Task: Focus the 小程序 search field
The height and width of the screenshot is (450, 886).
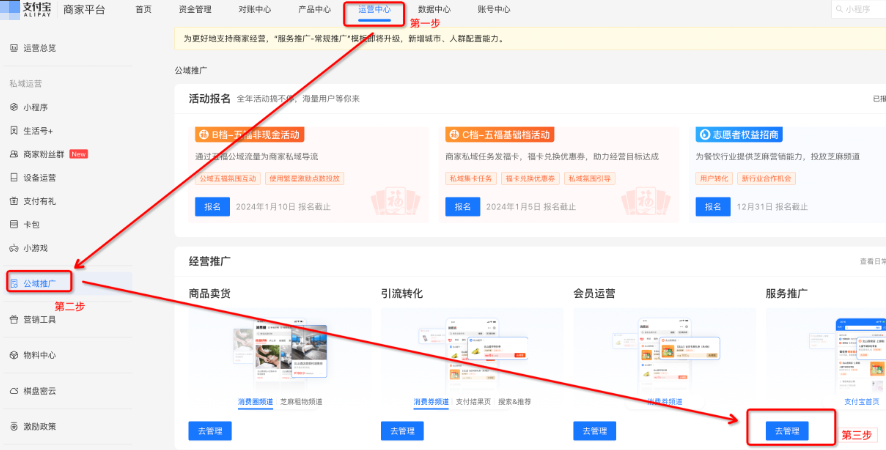Action: (859, 10)
